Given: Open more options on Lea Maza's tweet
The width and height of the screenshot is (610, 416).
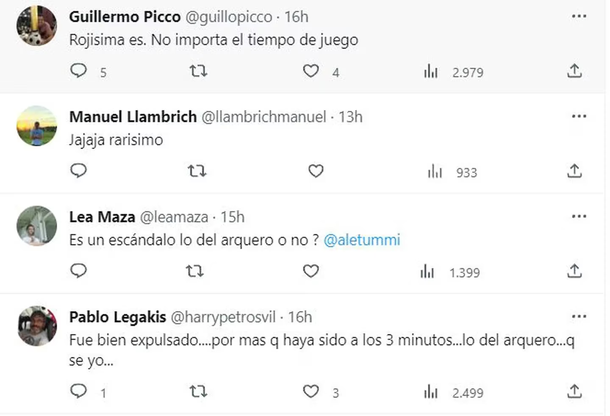Looking at the screenshot, I should 578,217.
